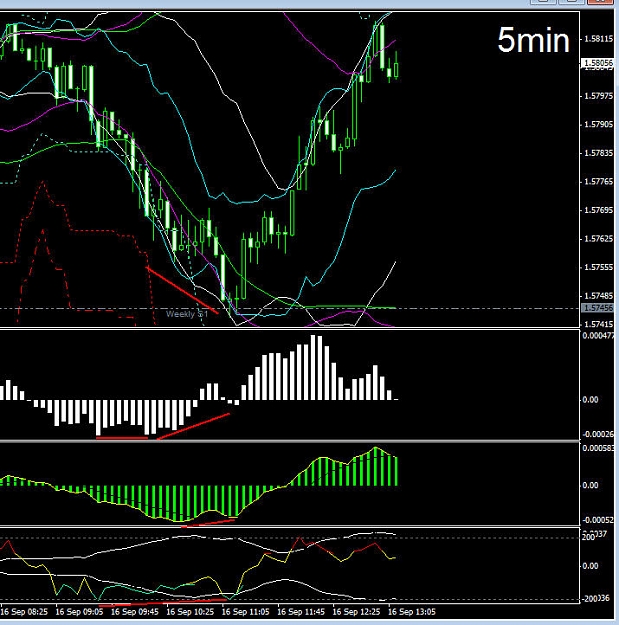Click price scale value 1.57695
Image resolution: width=619 pixels, height=625 pixels.
click(599, 210)
